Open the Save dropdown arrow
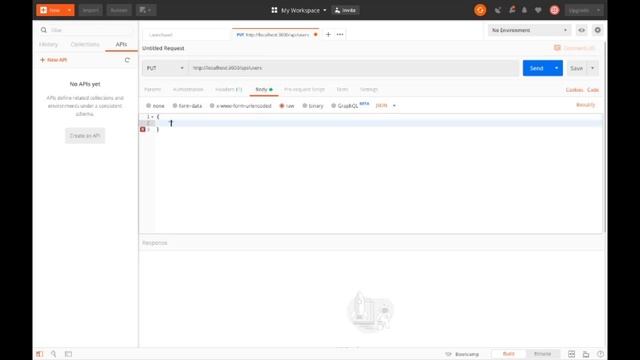The image size is (640, 360). pos(593,68)
